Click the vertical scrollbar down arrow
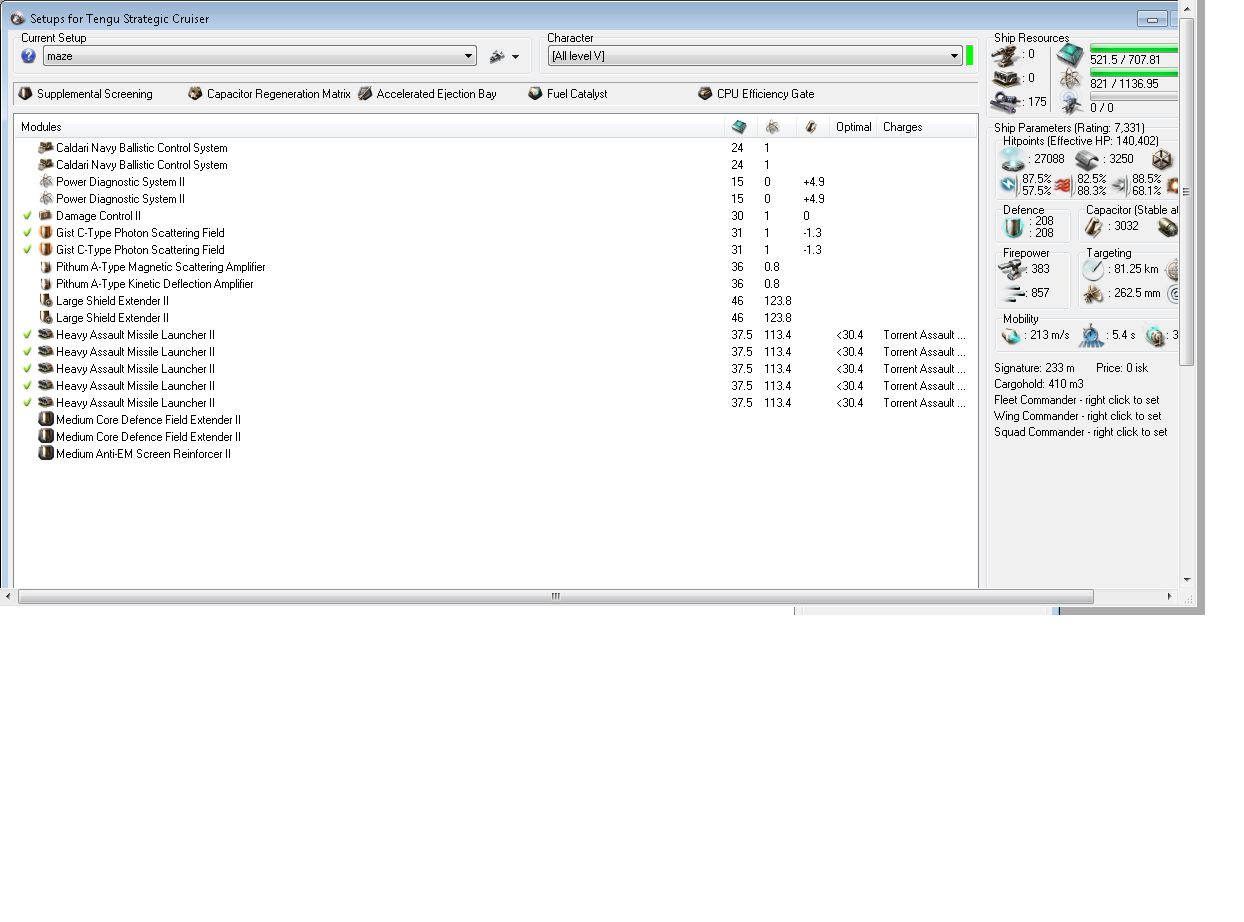 tap(1187, 579)
